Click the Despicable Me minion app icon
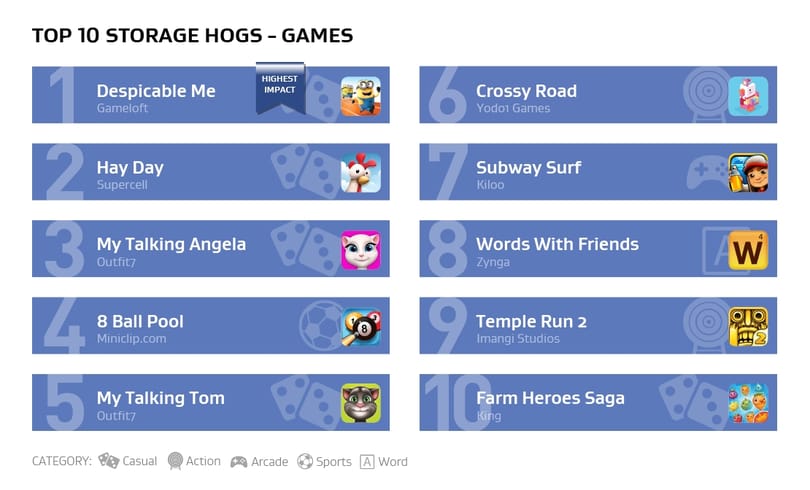 tap(361, 96)
